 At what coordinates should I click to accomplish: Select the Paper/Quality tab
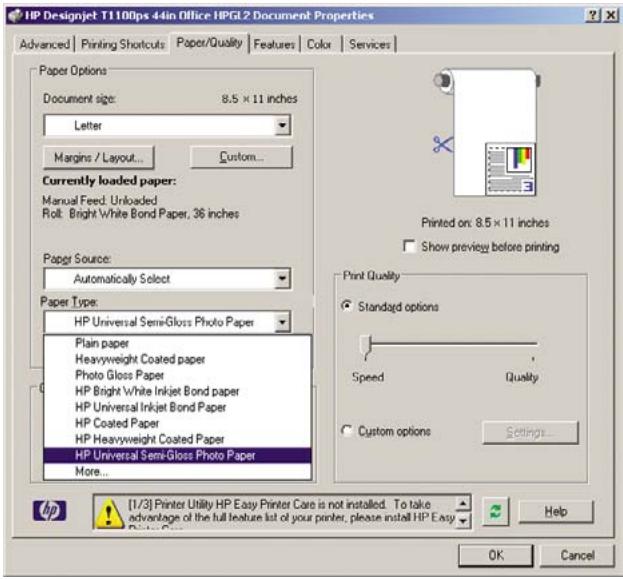(x=209, y=43)
